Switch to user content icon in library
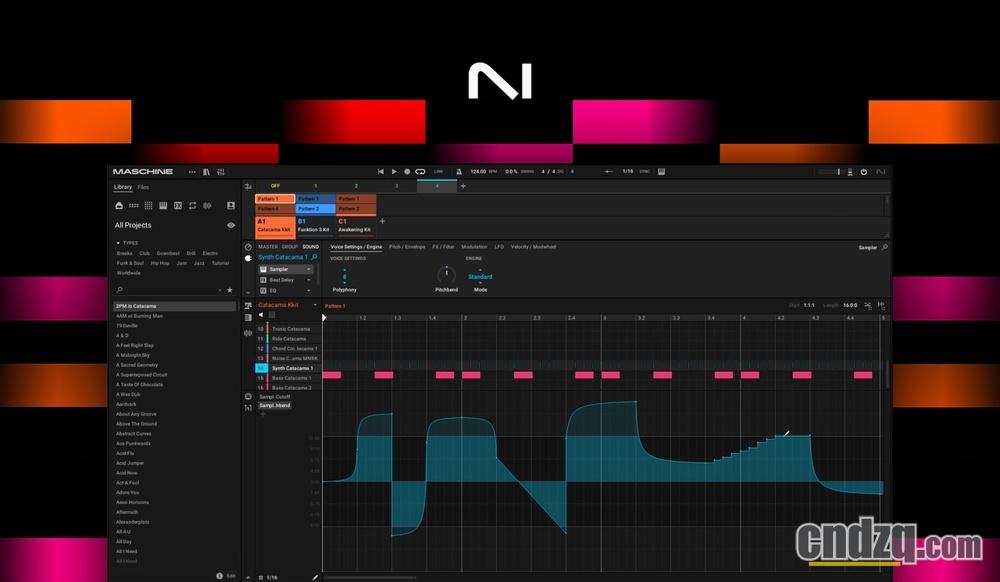This screenshot has height=582, width=1000. pos(231,205)
